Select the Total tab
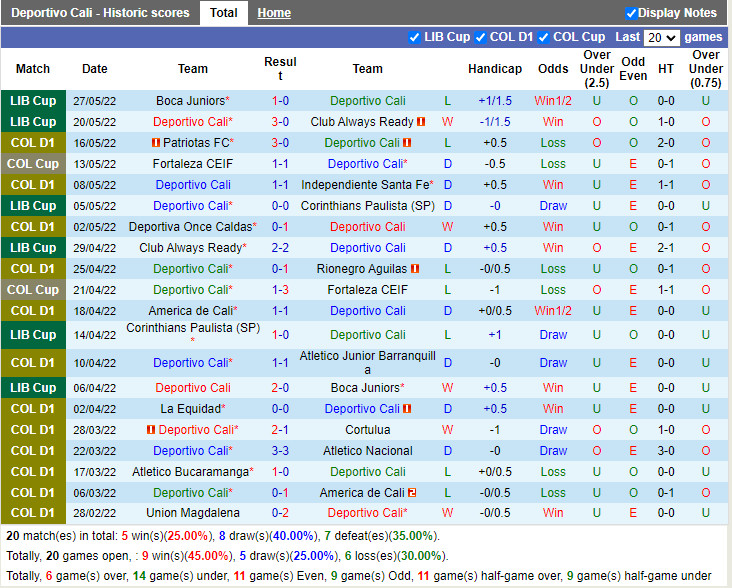 [x=223, y=13]
